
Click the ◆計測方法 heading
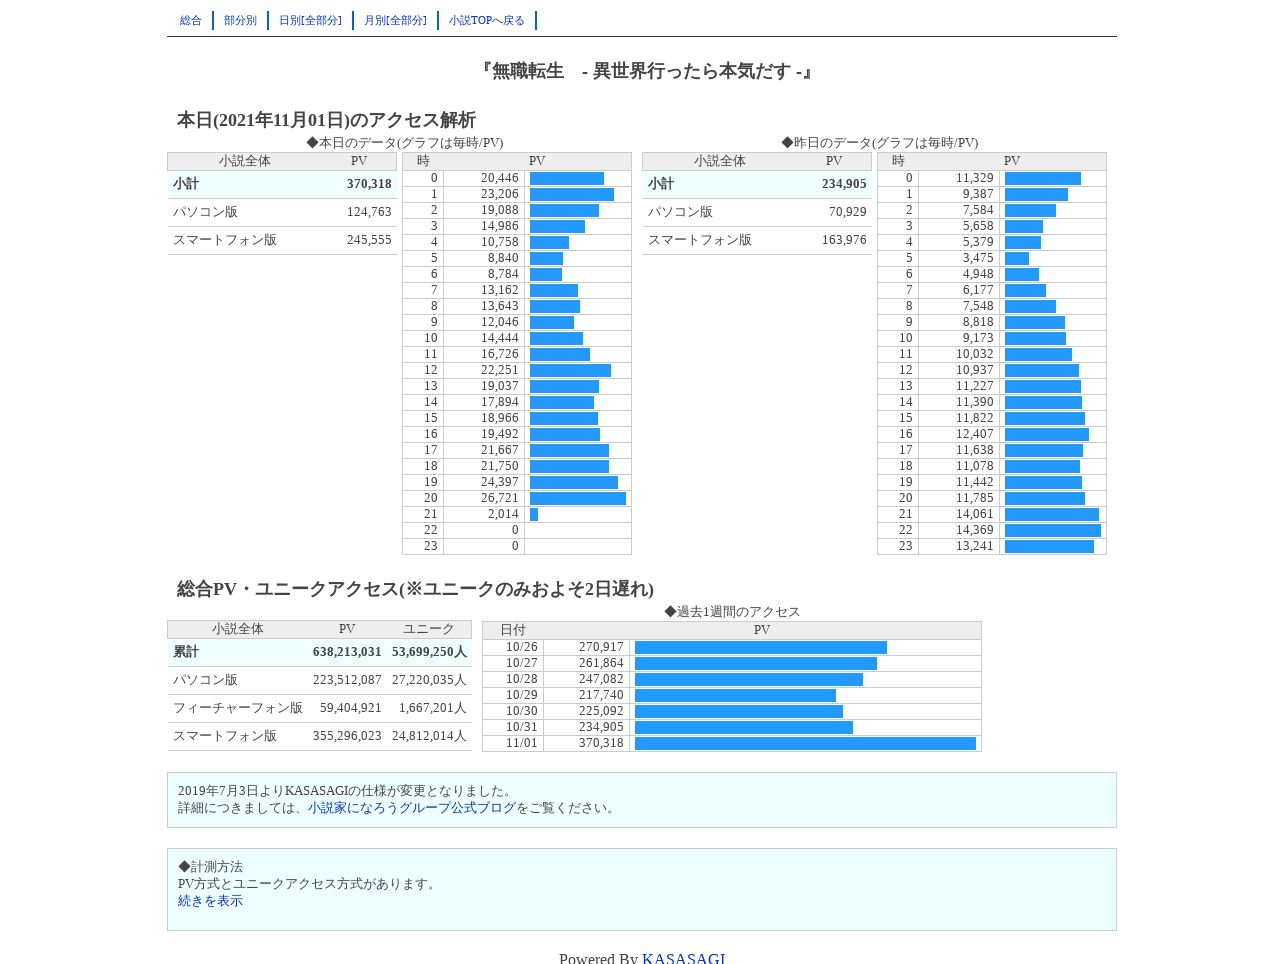pyautogui.click(x=210, y=867)
